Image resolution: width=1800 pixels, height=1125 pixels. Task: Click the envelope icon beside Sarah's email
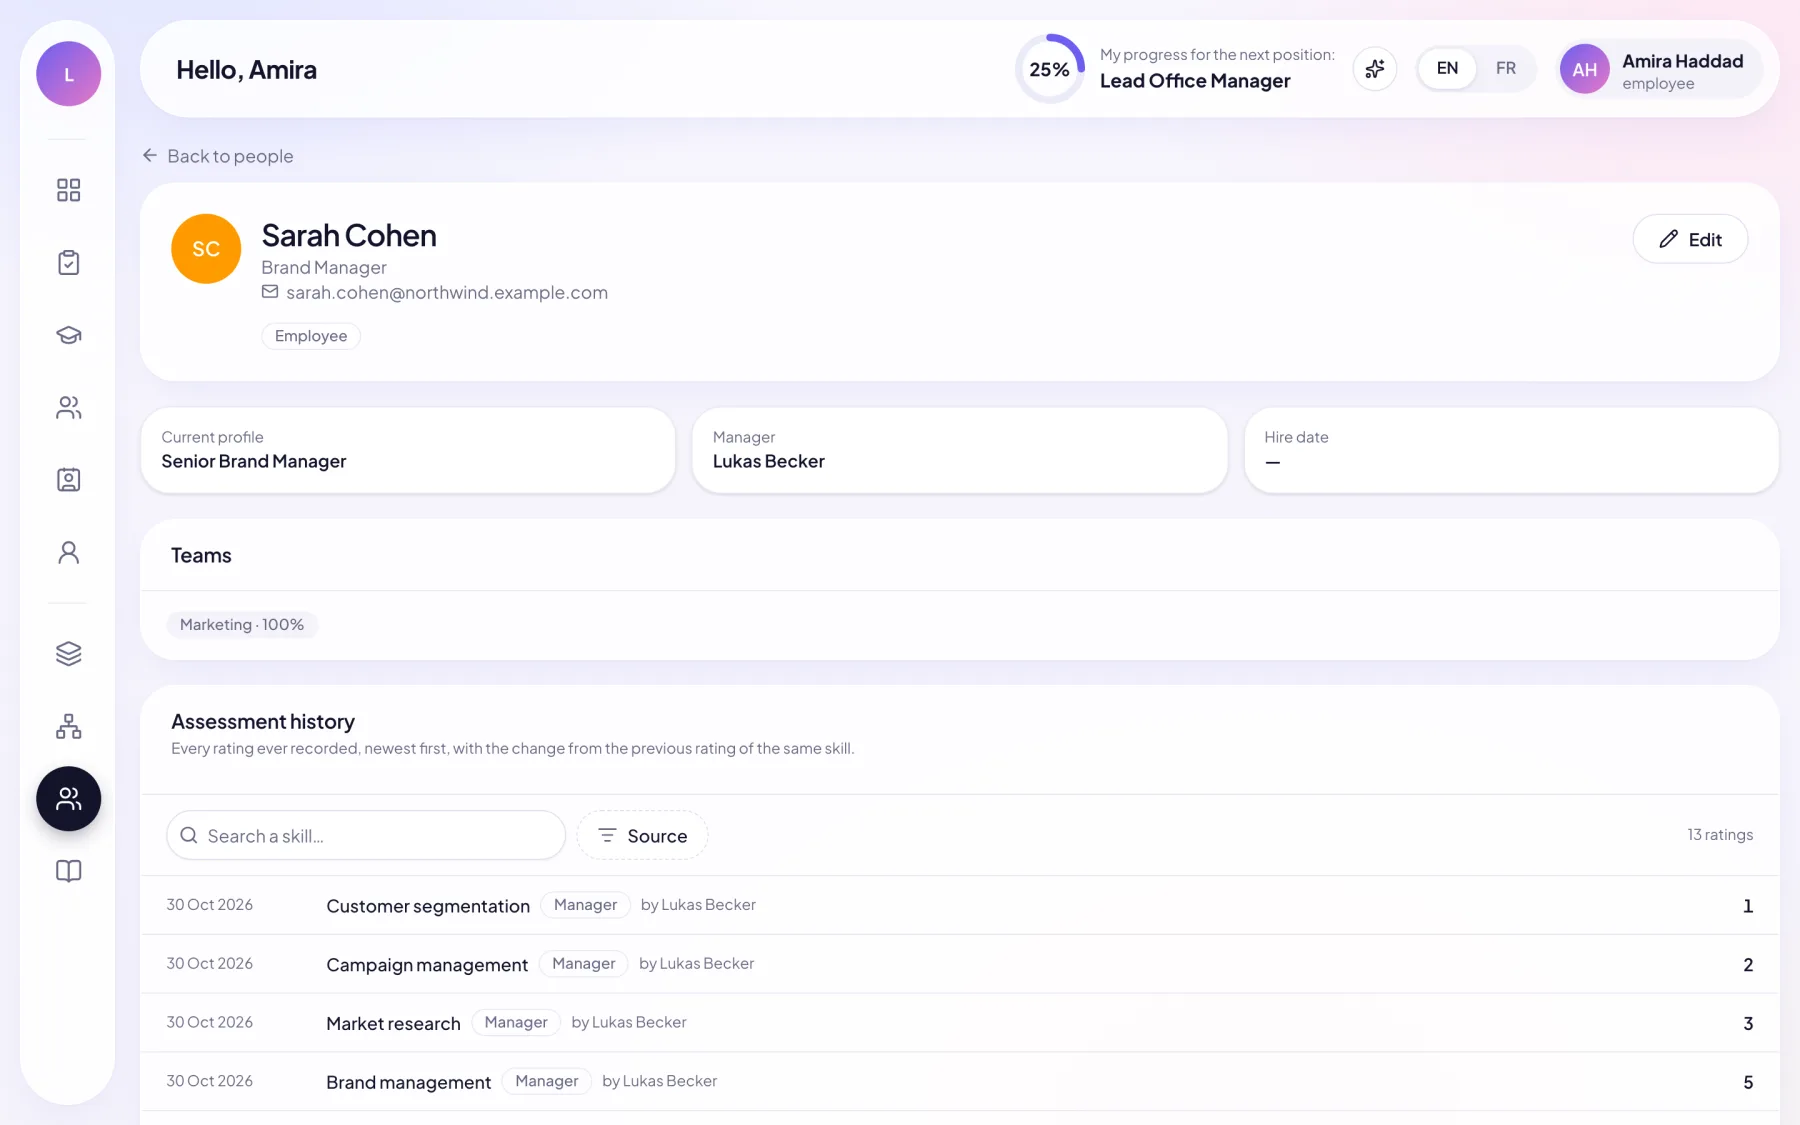coord(270,292)
